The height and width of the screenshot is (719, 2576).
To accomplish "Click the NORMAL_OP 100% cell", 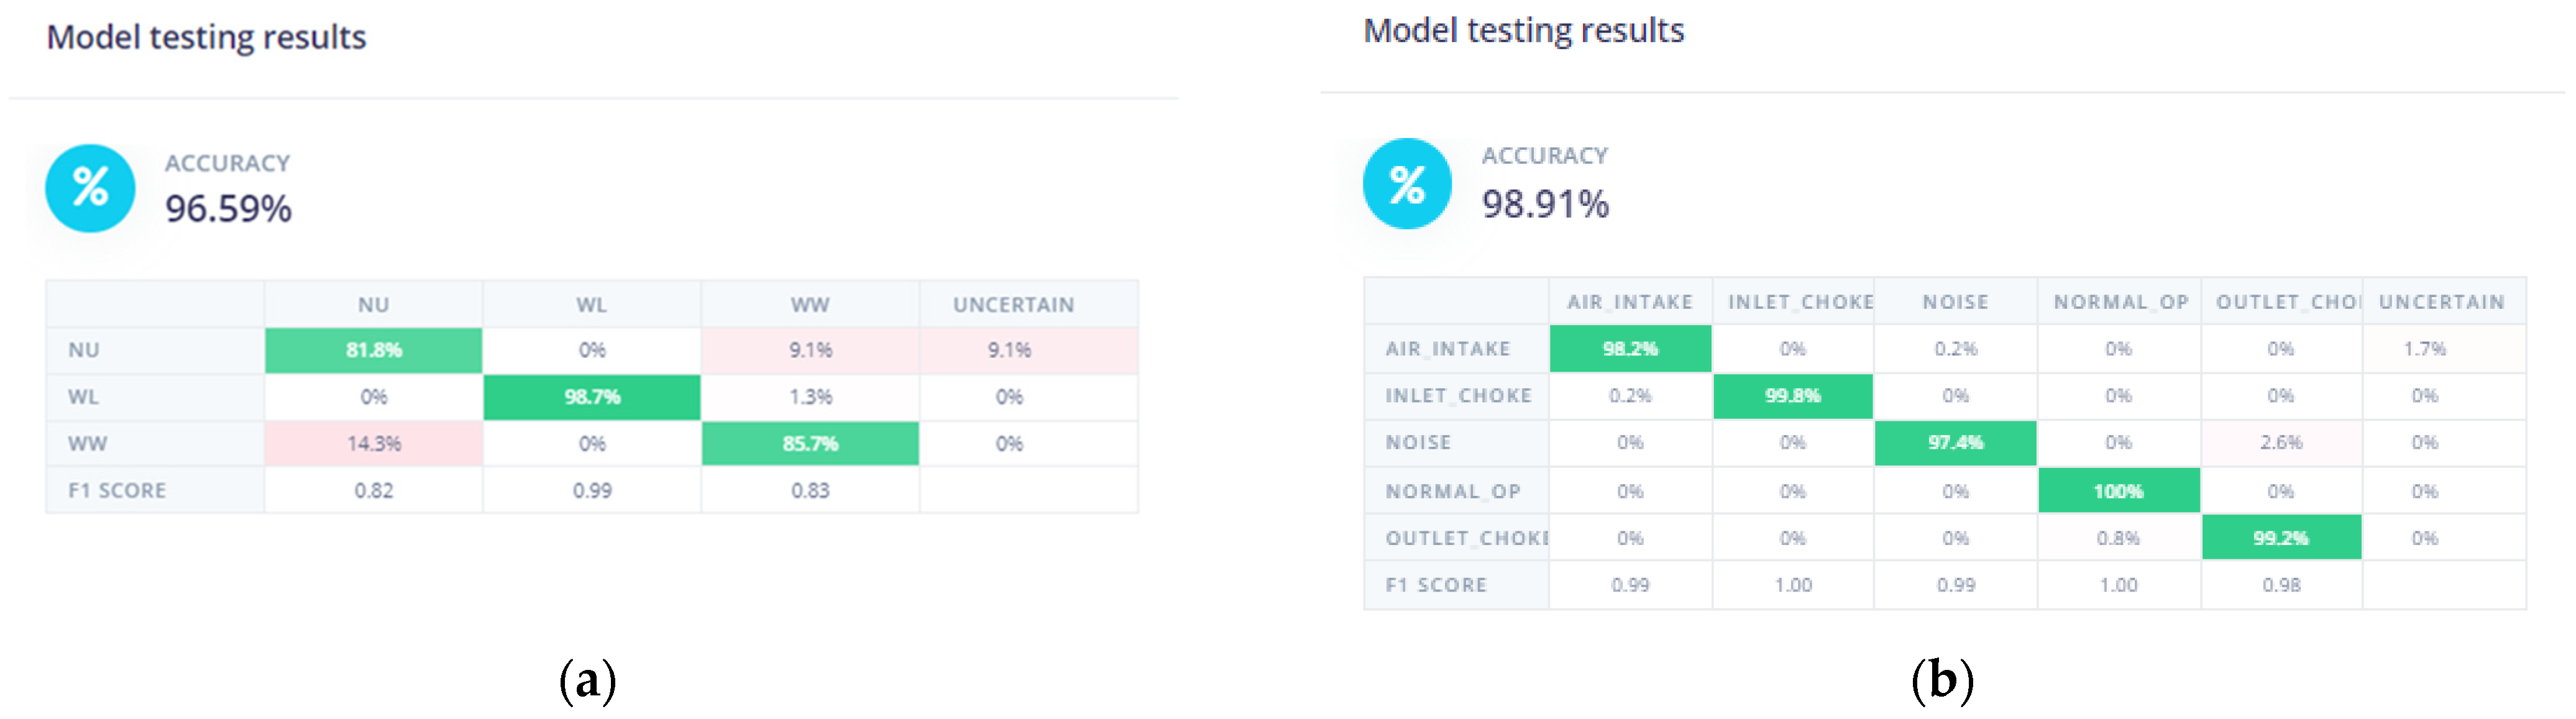I will 2118,491.
